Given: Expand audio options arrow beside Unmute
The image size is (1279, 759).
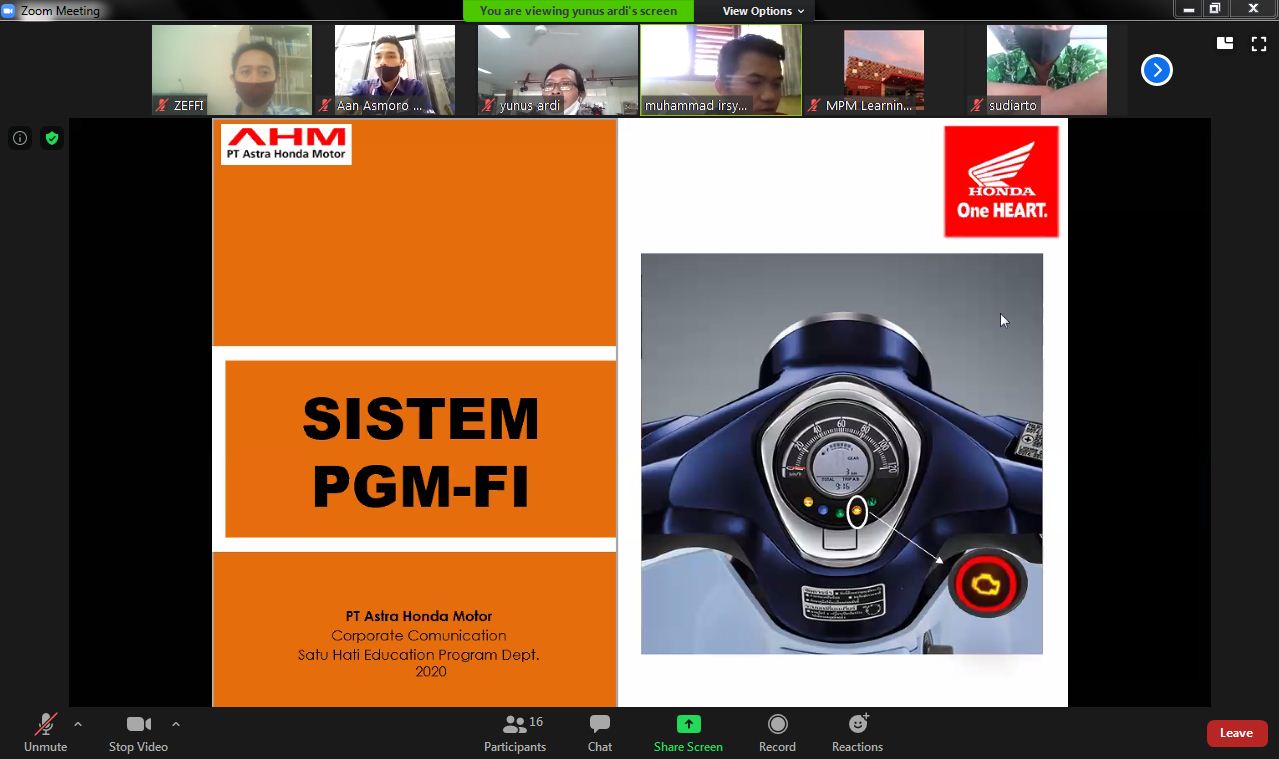Looking at the screenshot, I should pyautogui.click(x=78, y=724).
